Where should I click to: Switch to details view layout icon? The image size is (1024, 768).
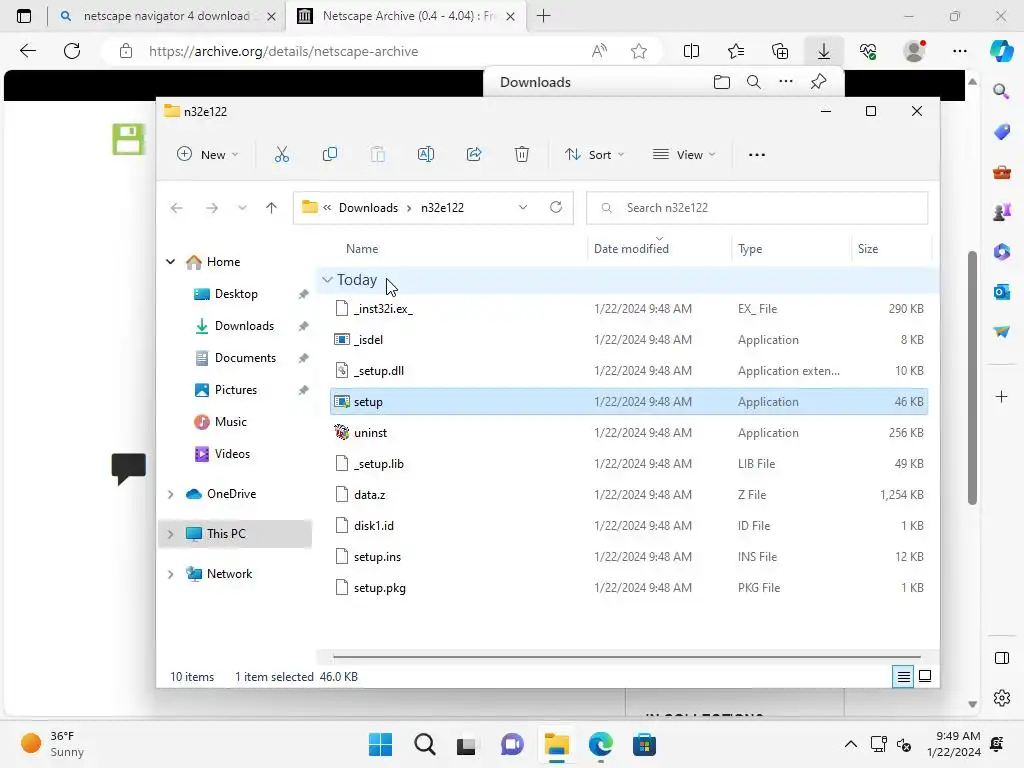tap(903, 677)
